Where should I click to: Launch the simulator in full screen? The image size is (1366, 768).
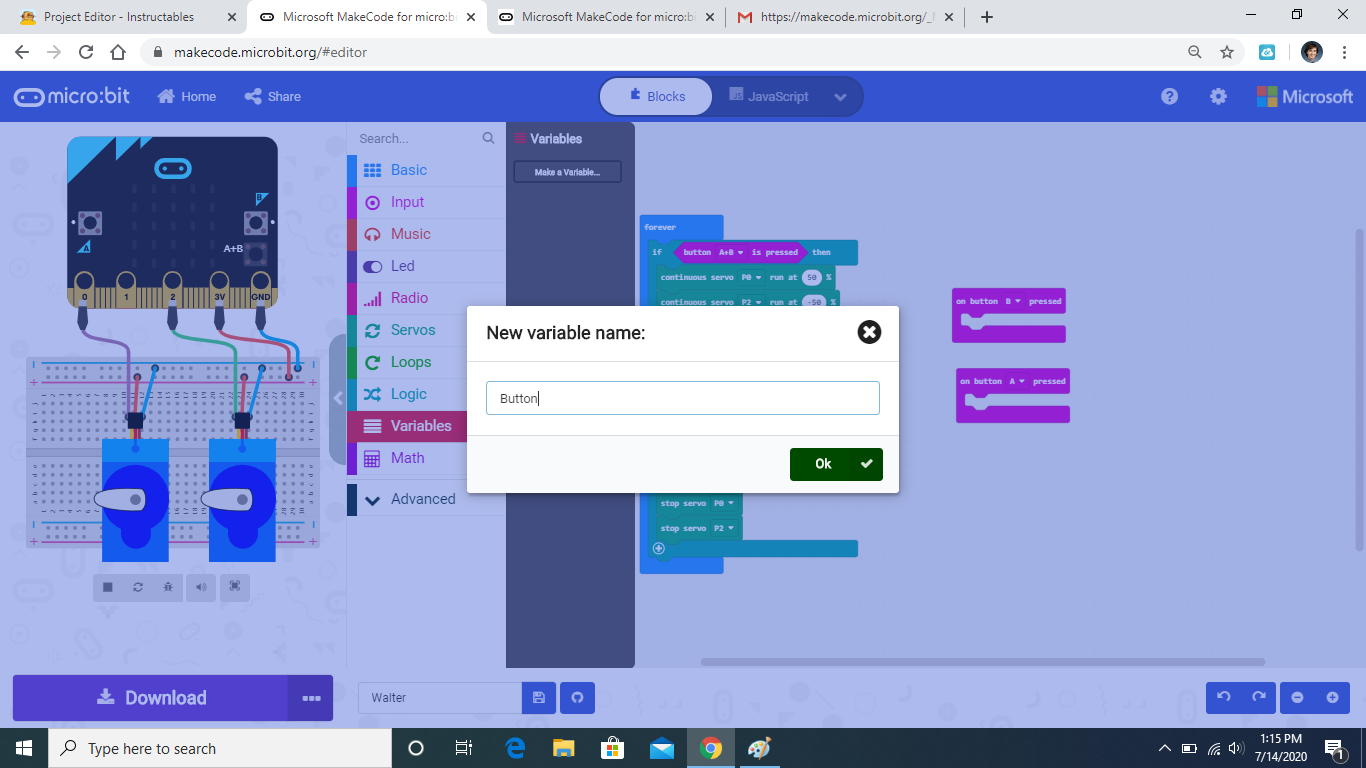click(235, 587)
